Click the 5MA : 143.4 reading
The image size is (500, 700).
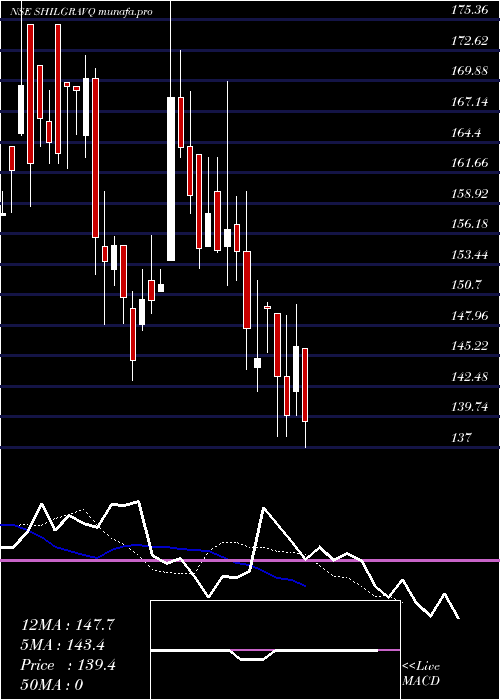pos(64,645)
